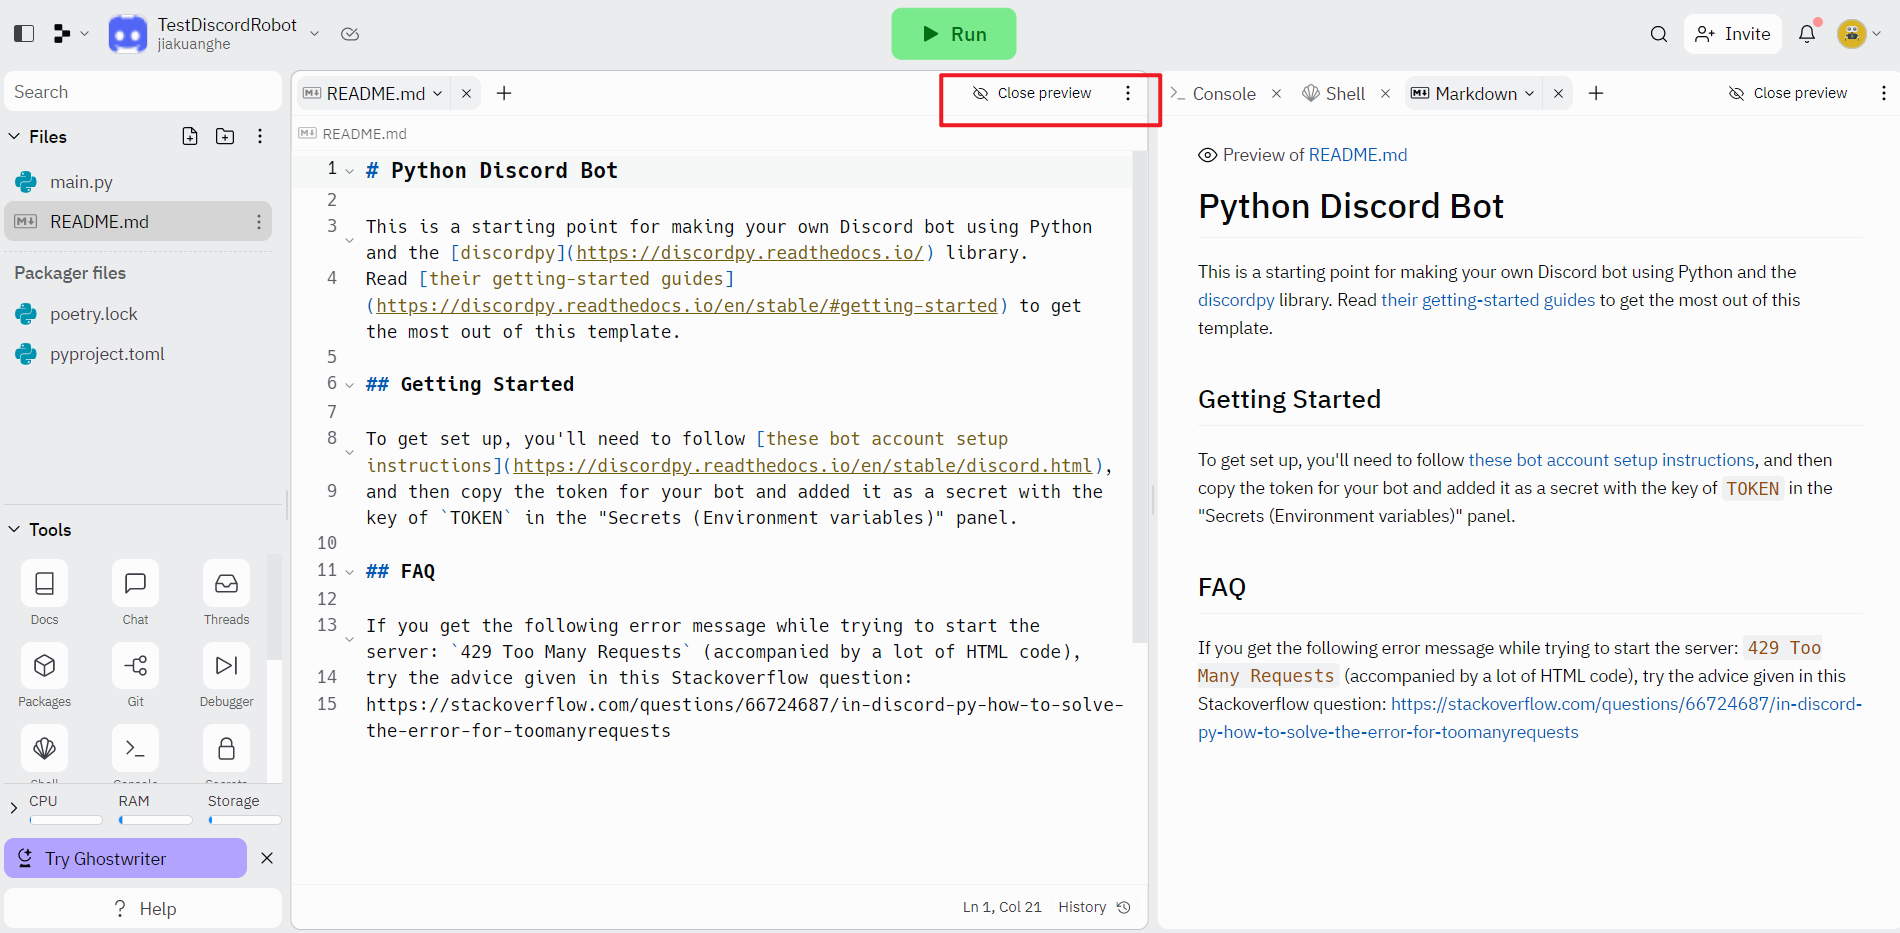Open the README.md file row options menu

(259, 222)
